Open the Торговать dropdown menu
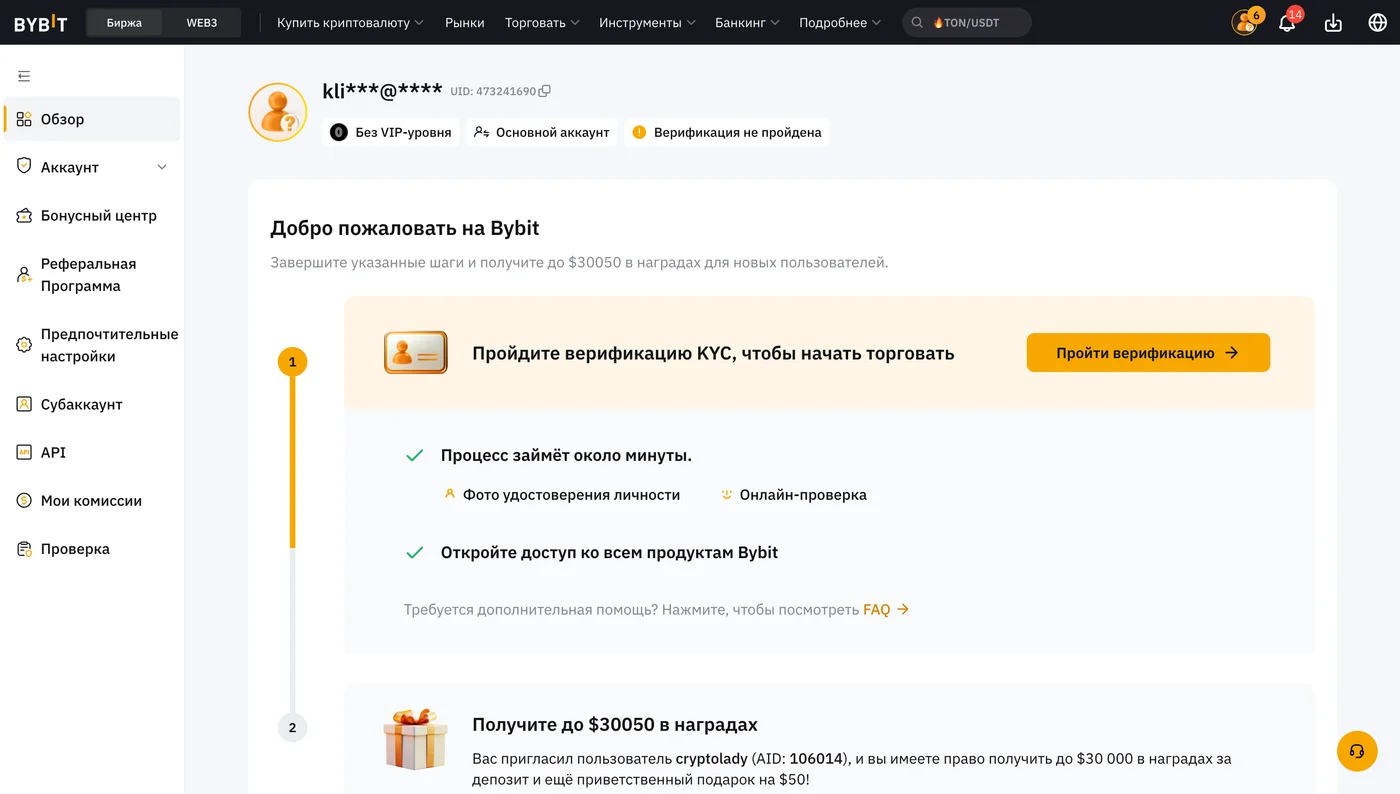Image resolution: width=1400 pixels, height=794 pixels. (542, 23)
